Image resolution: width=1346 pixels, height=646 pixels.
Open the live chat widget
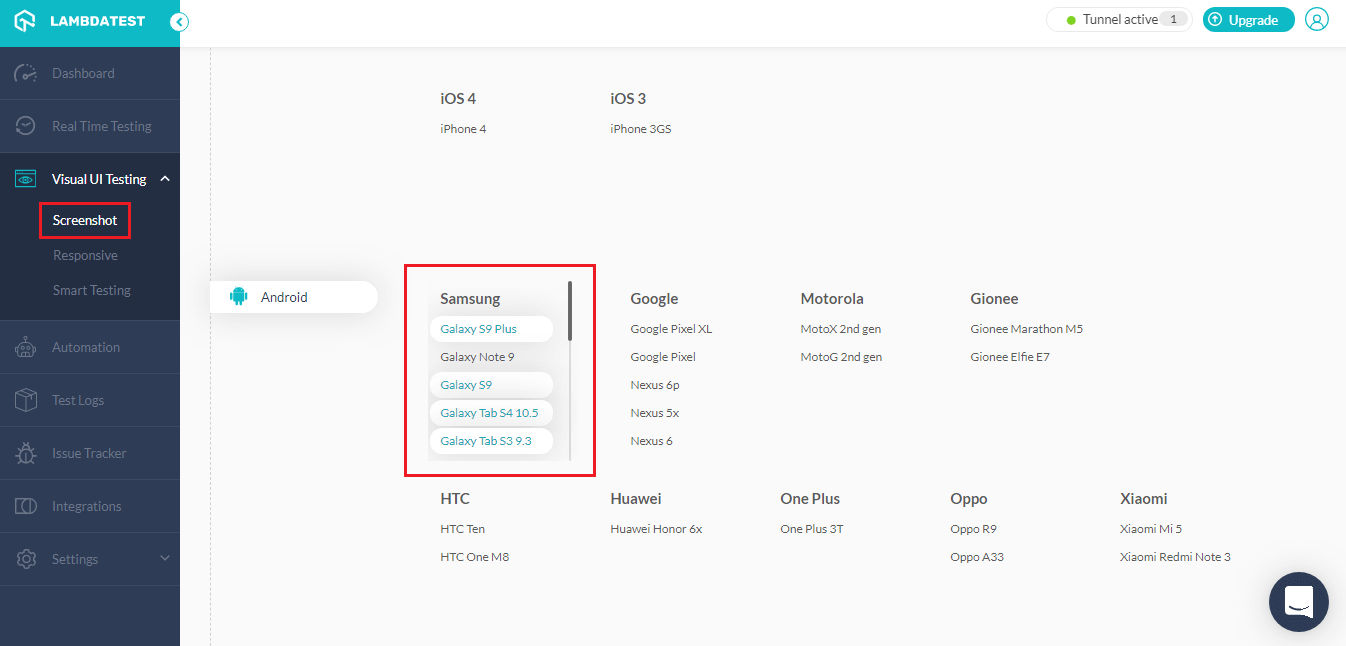click(1298, 601)
